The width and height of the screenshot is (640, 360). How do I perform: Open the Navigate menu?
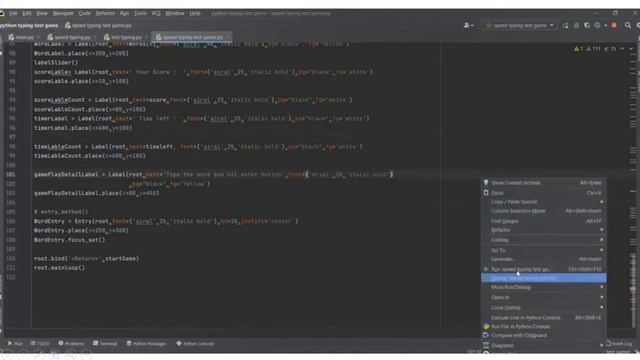click(x=63, y=13)
